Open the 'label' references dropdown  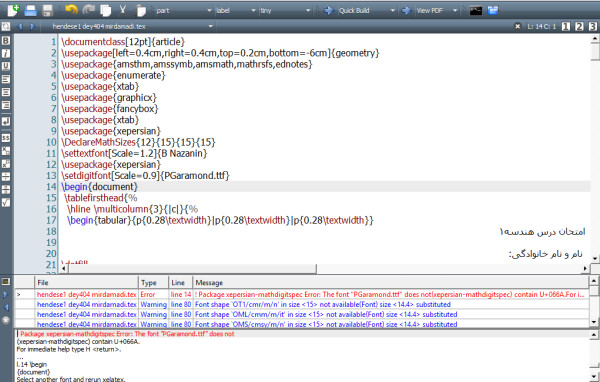(236, 11)
